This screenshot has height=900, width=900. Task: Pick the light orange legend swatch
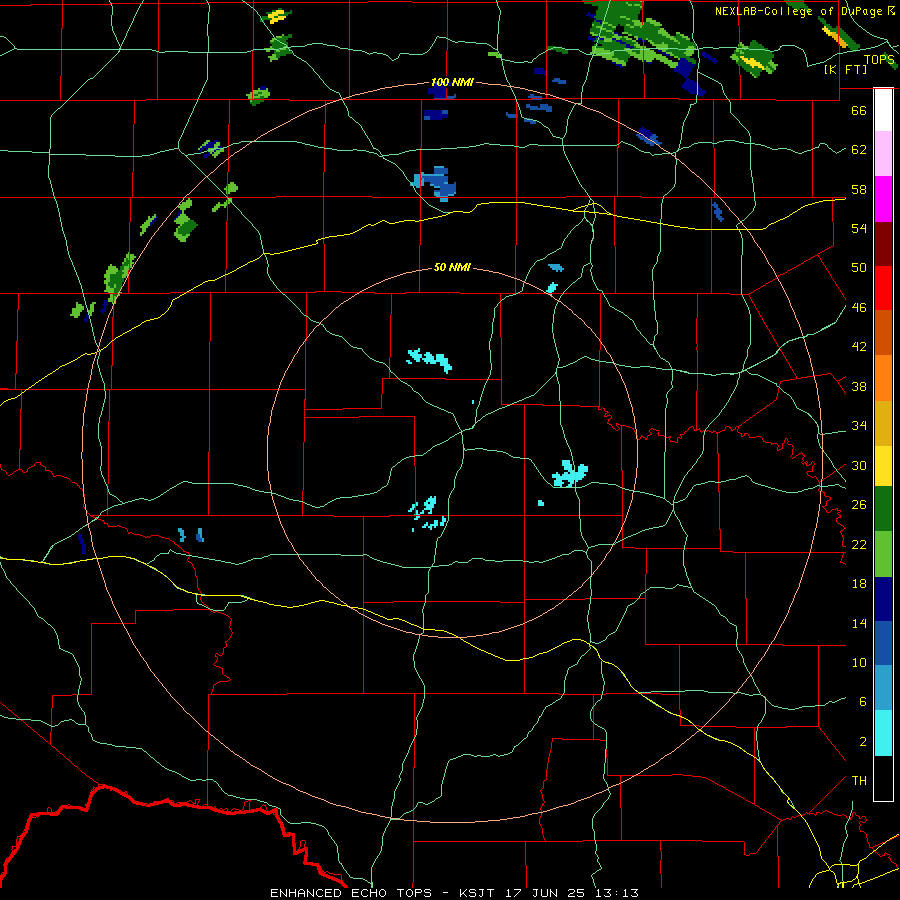[883, 378]
